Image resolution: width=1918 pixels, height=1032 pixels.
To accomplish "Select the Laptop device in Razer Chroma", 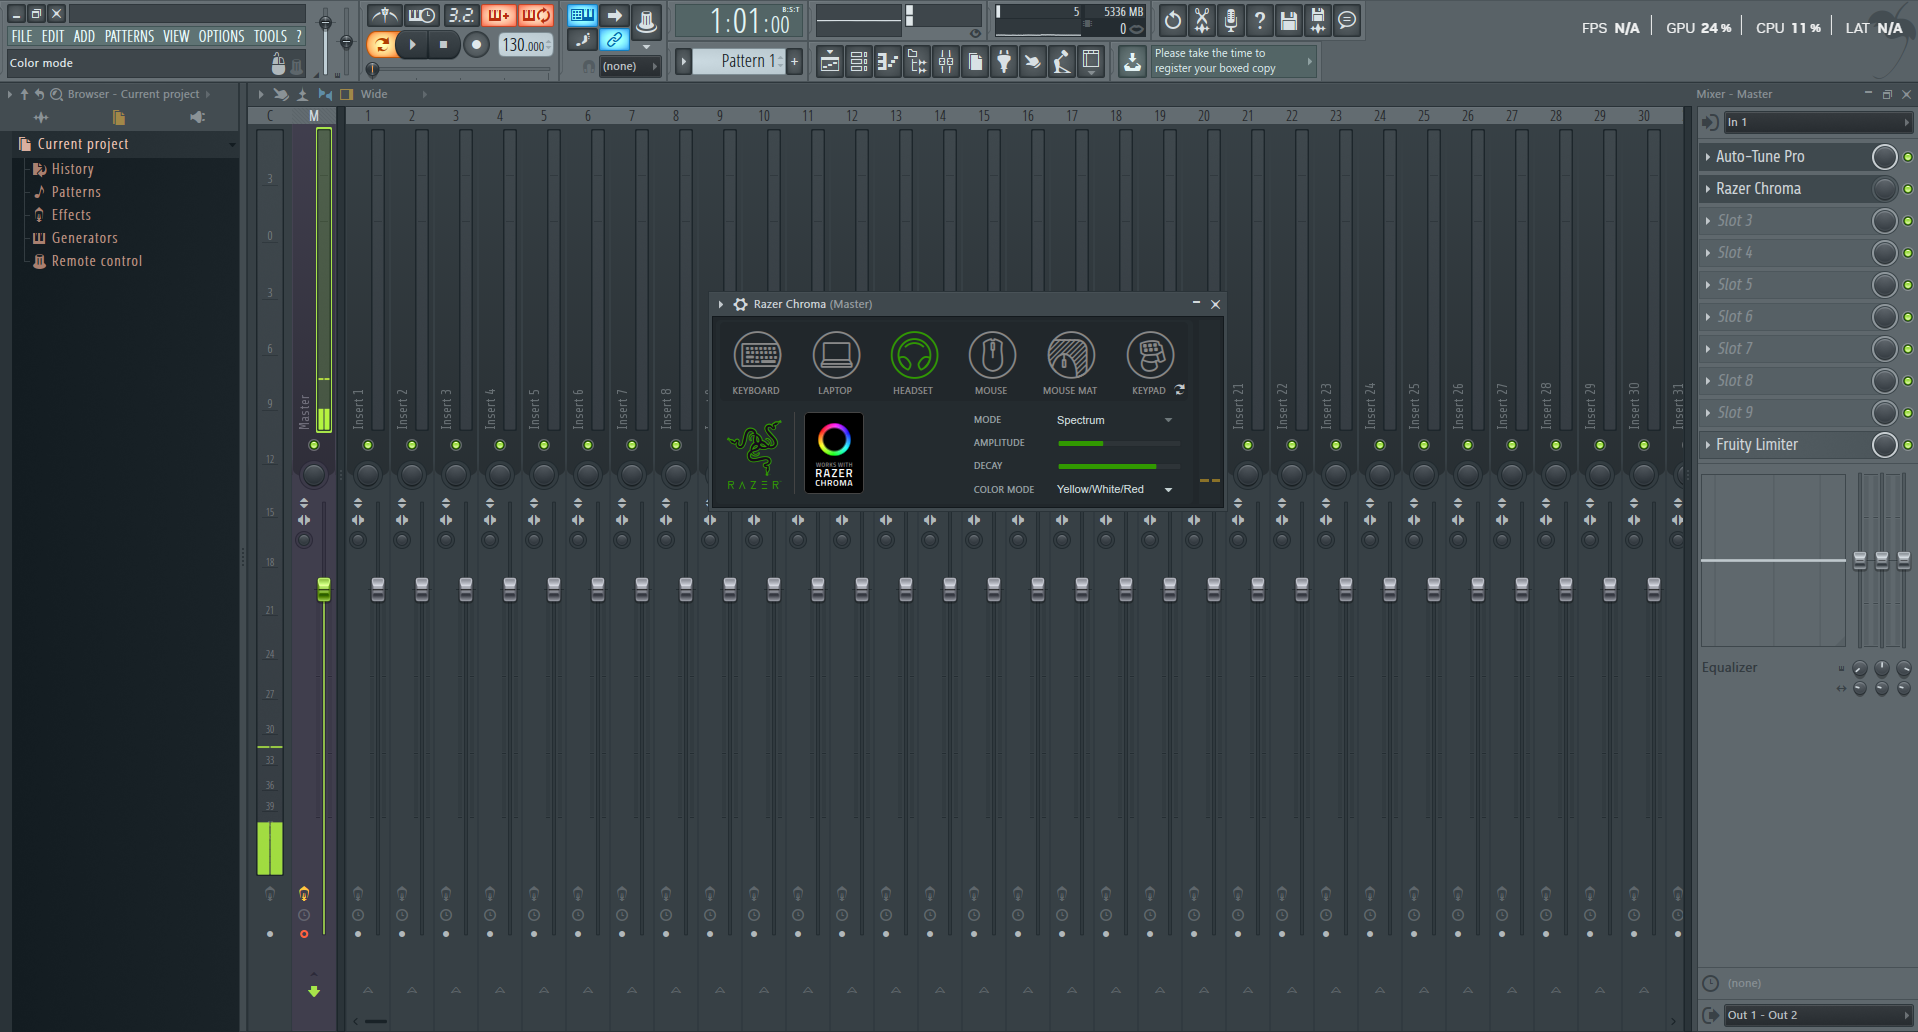I will click(x=836, y=355).
